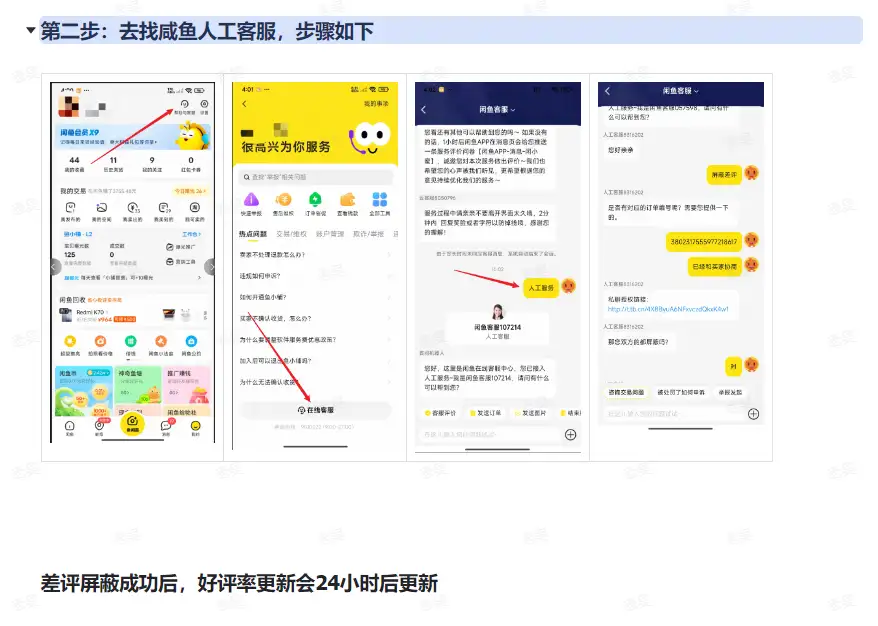Screen dimensions: 878x626
Task: Open the 全部工具 all tools icon
Action: click(378, 199)
